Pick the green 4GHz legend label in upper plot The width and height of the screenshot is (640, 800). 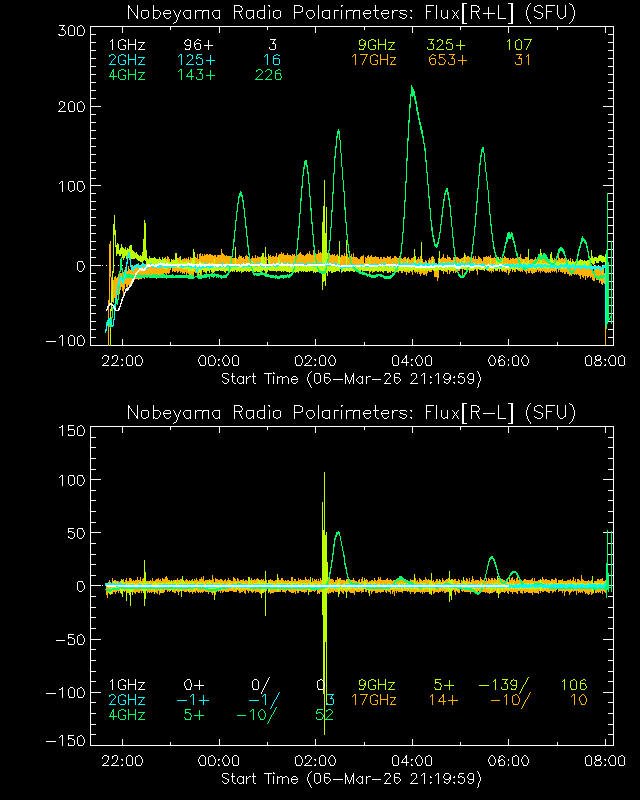(126, 75)
